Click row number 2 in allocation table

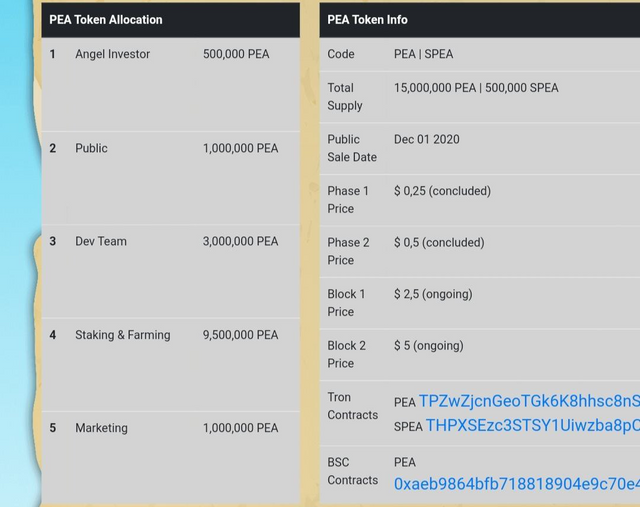[x=53, y=148]
